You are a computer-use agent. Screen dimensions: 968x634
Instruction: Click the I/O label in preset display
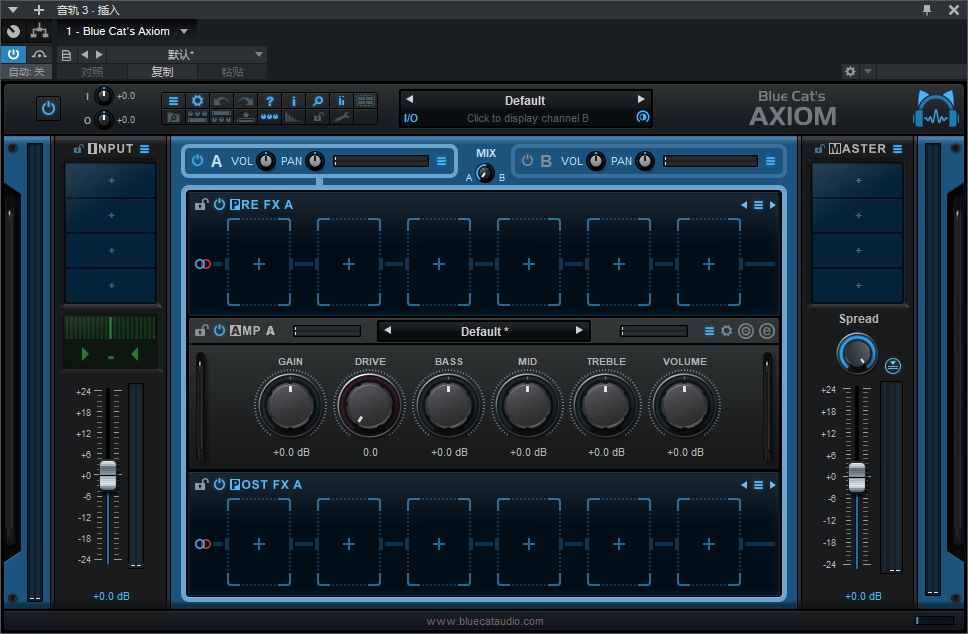tap(411, 118)
